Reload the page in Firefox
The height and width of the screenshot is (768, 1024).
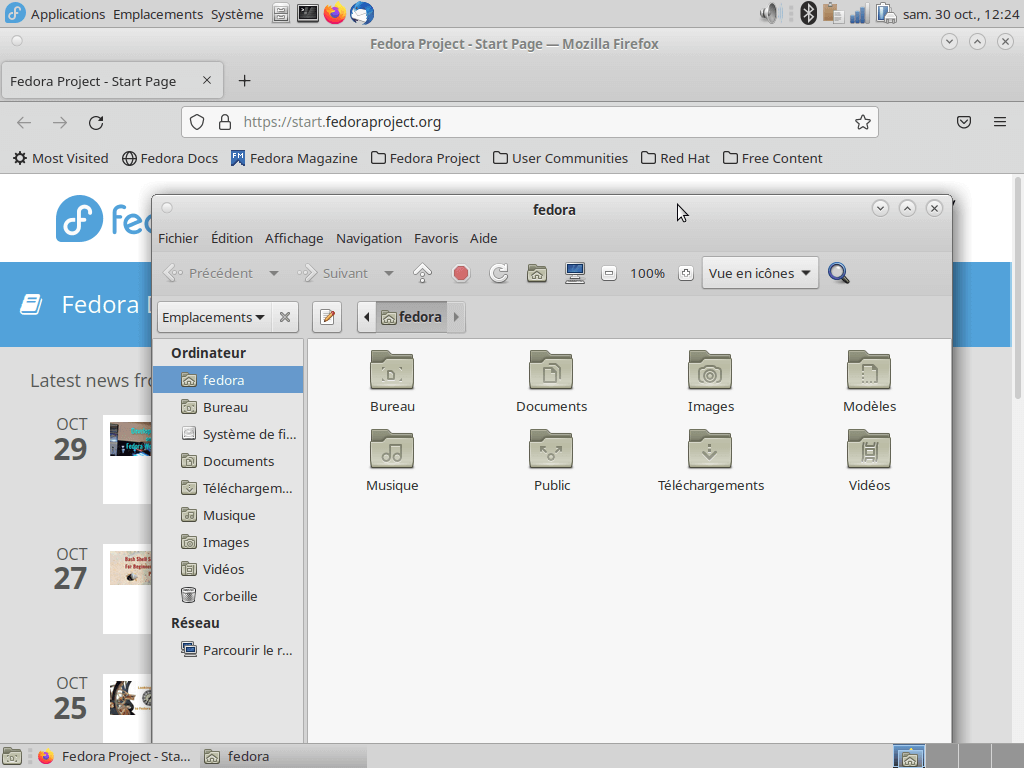pyautogui.click(x=96, y=123)
